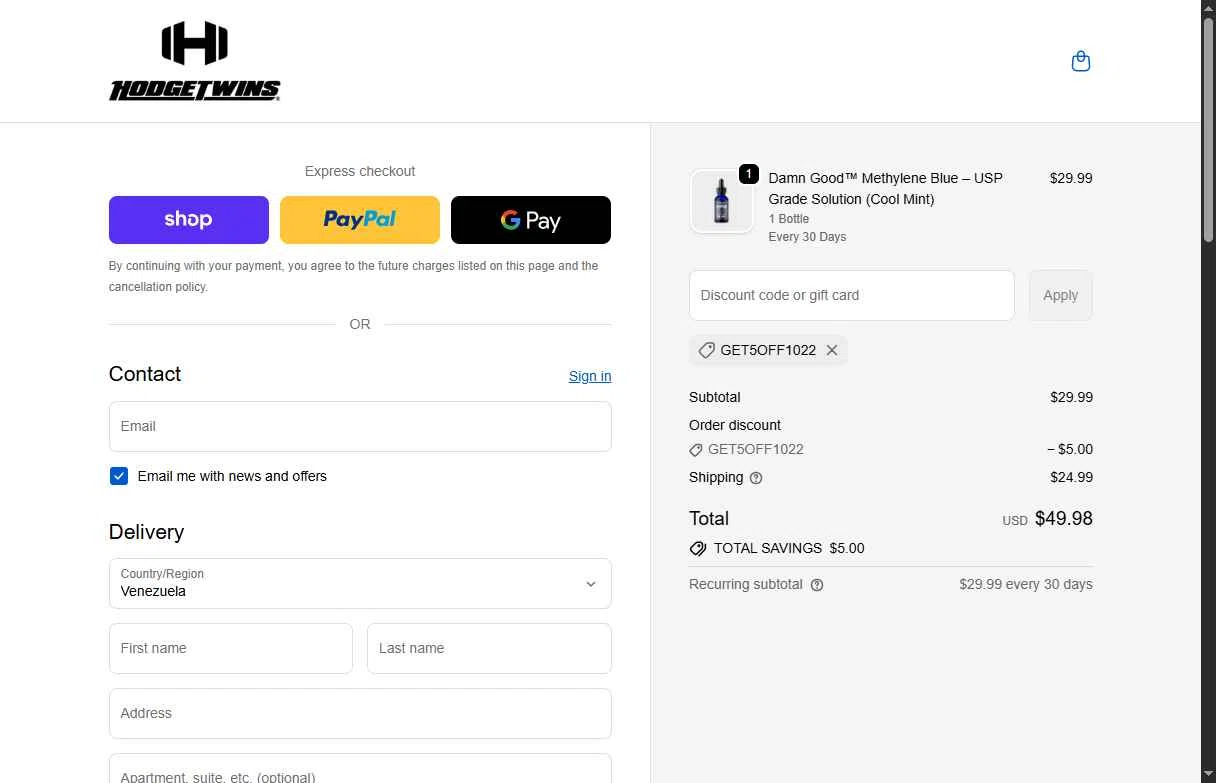Click the Express checkout heading
Image resolution: width=1216 pixels, height=783 pixels.
(x=360, y=171)
